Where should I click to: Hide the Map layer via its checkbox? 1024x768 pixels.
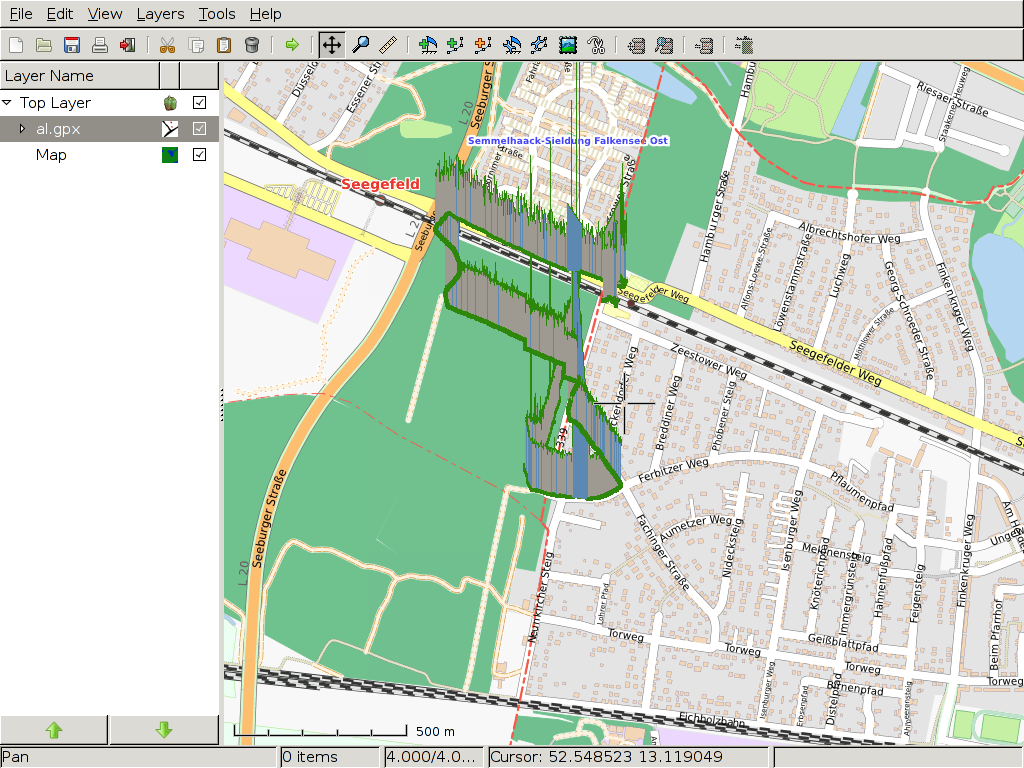[x=199, y=155]
